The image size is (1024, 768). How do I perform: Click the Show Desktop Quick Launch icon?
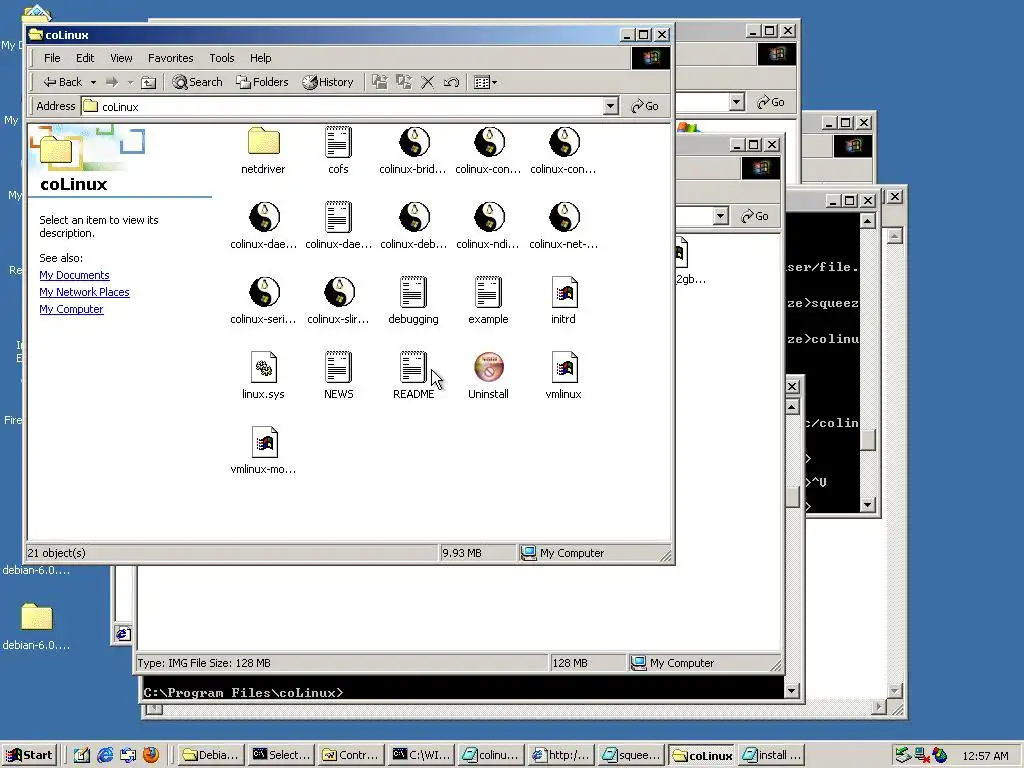coord(82,755)
